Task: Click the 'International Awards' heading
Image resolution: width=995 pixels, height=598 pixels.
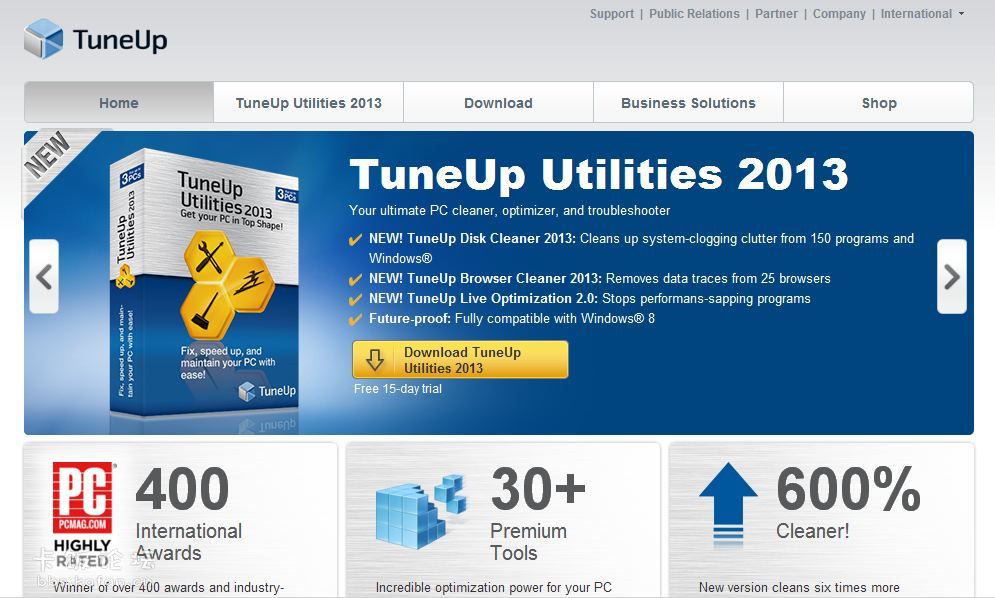Action: pyautogui.click(x=188, y=542)
